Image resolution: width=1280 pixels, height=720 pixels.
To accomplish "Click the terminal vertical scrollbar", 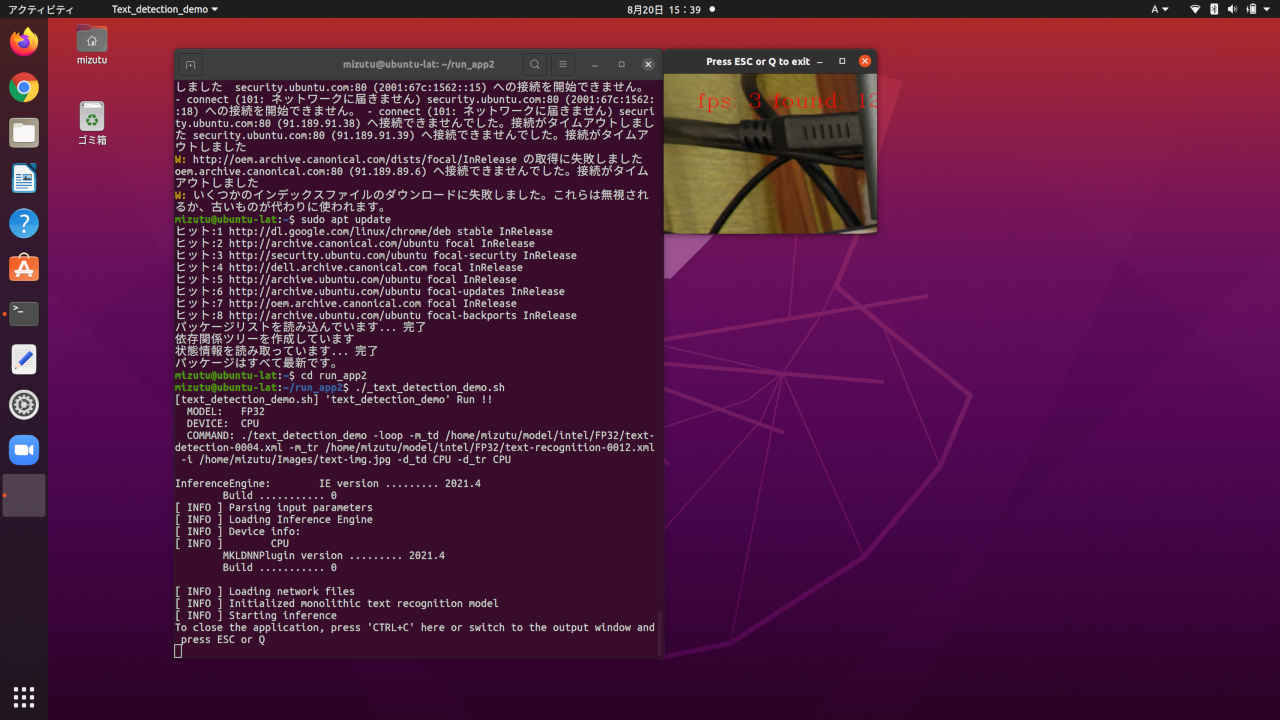I will [659, 634].
